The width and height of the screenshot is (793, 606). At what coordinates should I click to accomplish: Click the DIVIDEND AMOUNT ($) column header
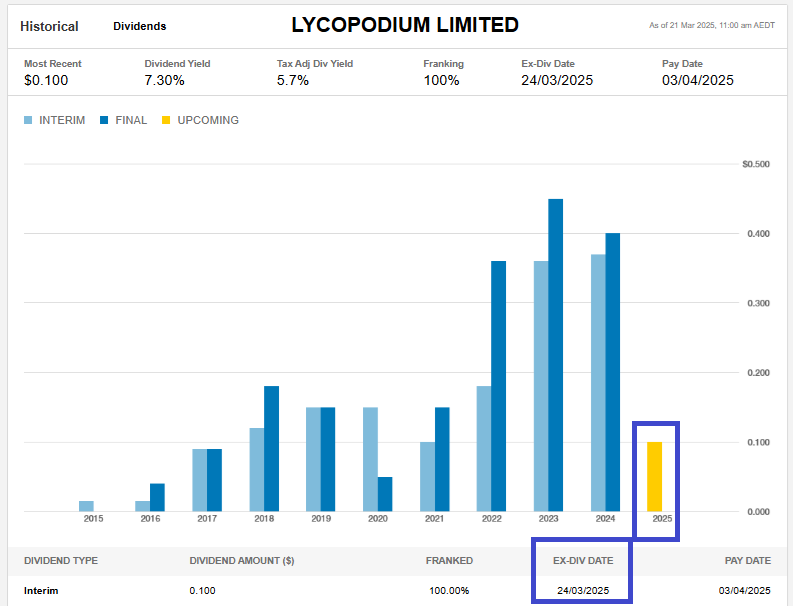pyautogui.click(x=242, y=560)
